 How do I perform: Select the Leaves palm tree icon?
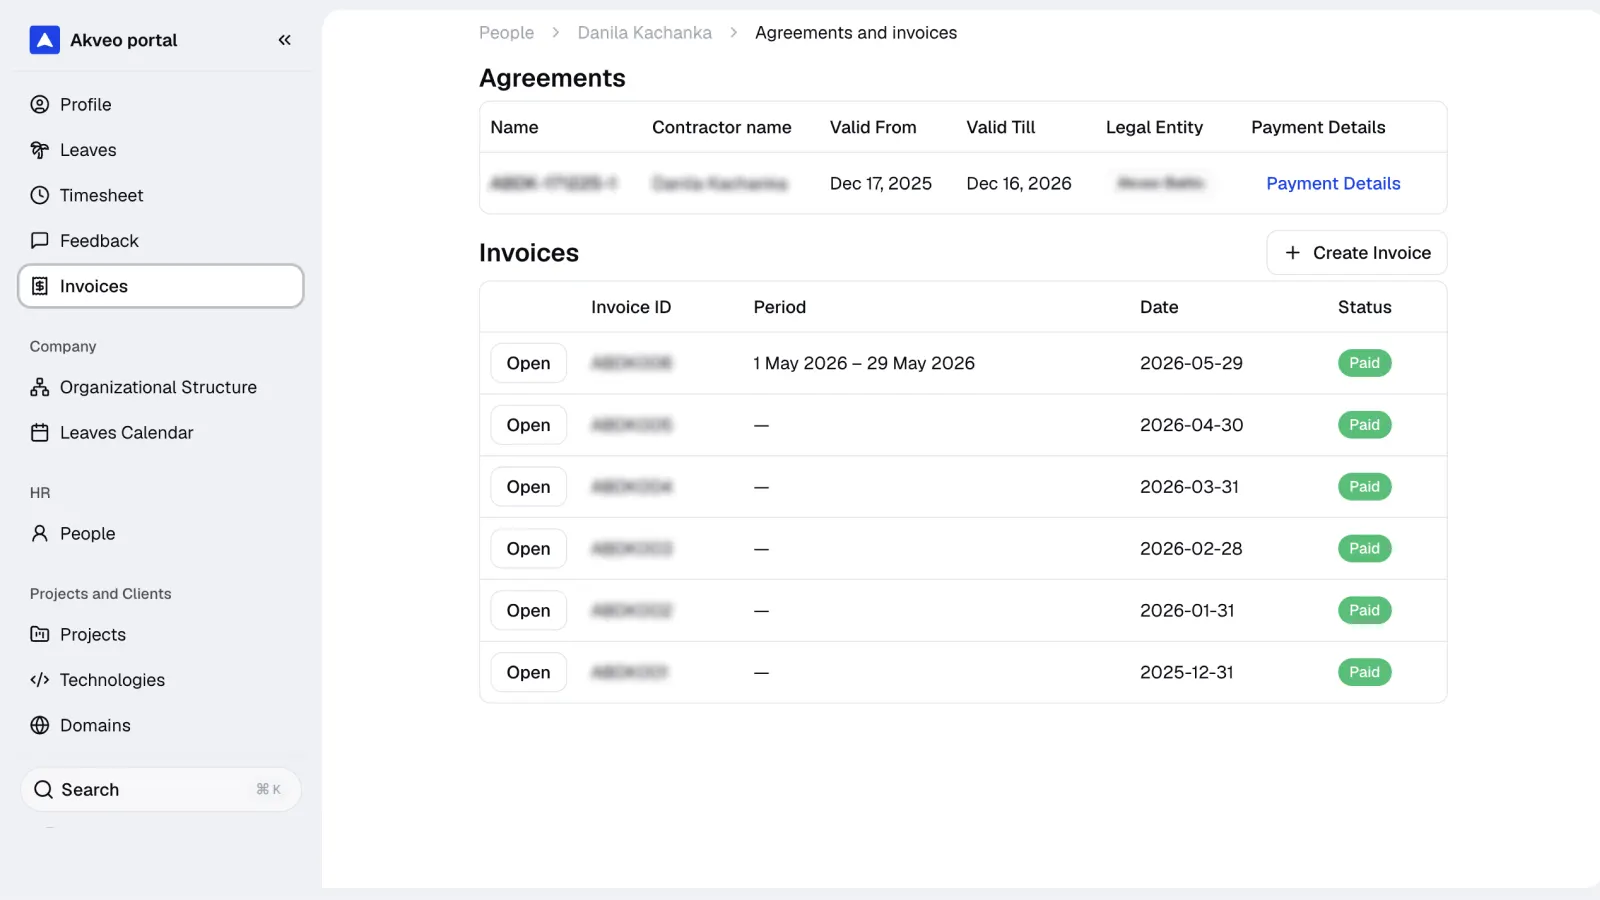pos(40,150)
